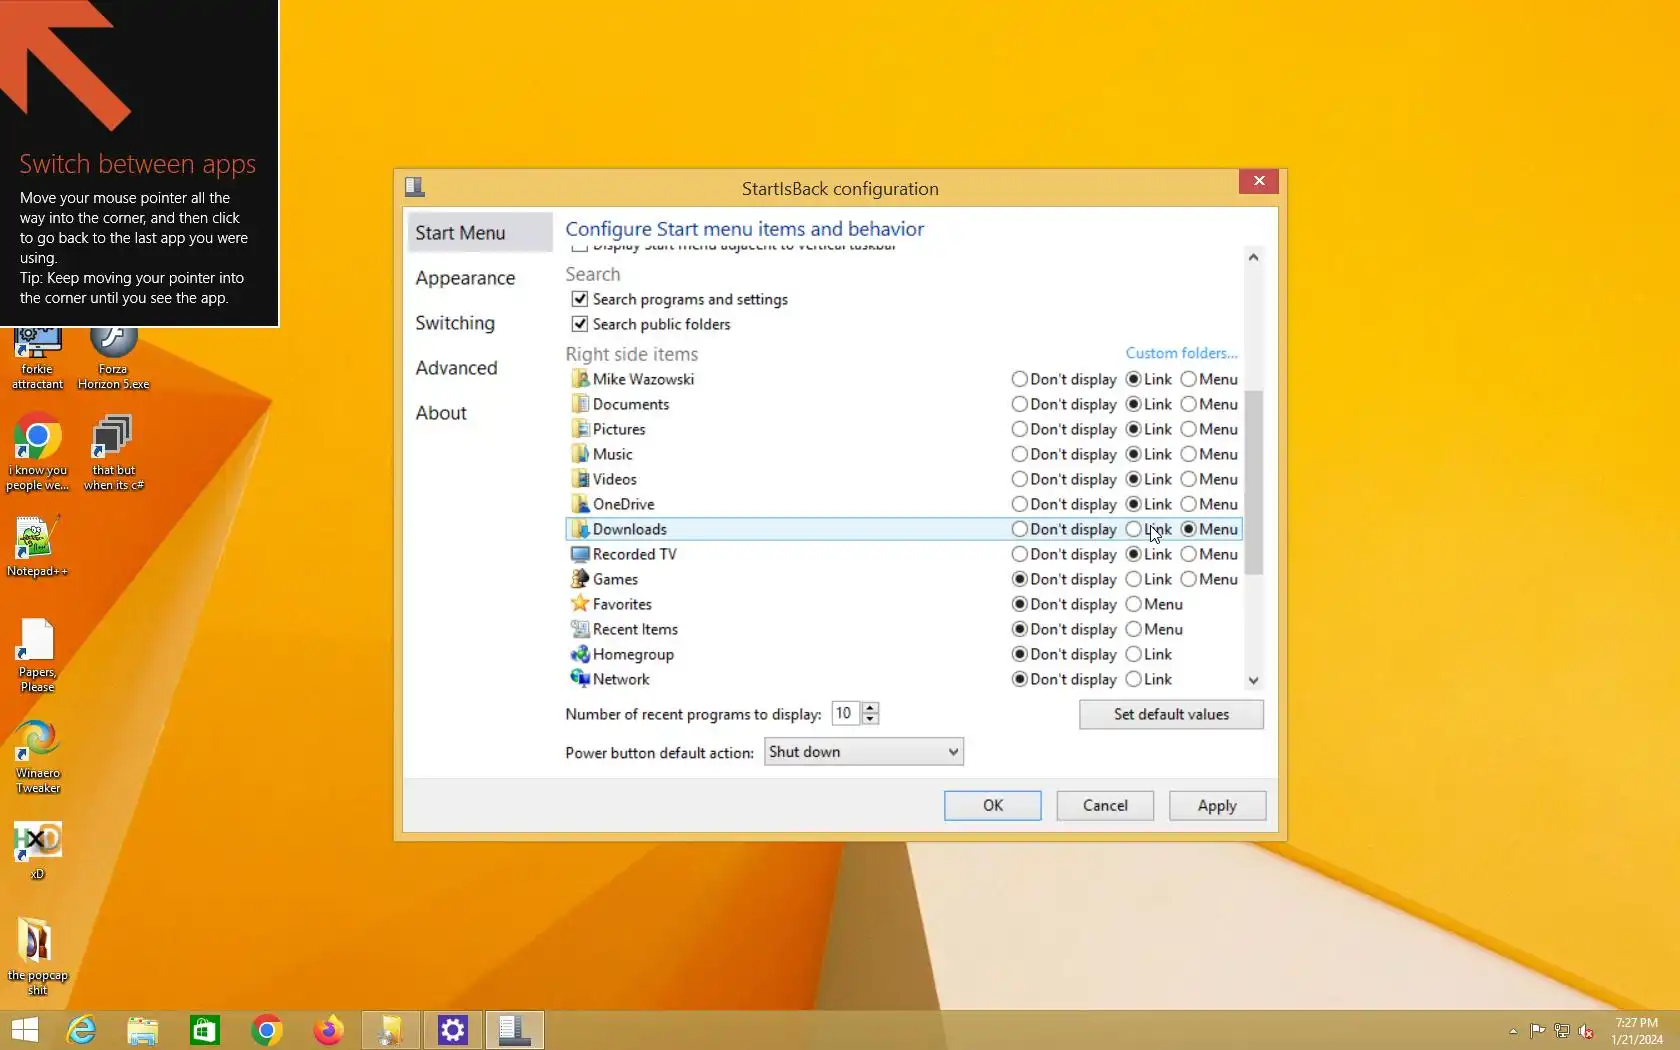Image resolution: width=1680 pixels, height=1050 pixels.
Task: Click the Pictures folder icon in list
Action: click(x=580, y=429)
